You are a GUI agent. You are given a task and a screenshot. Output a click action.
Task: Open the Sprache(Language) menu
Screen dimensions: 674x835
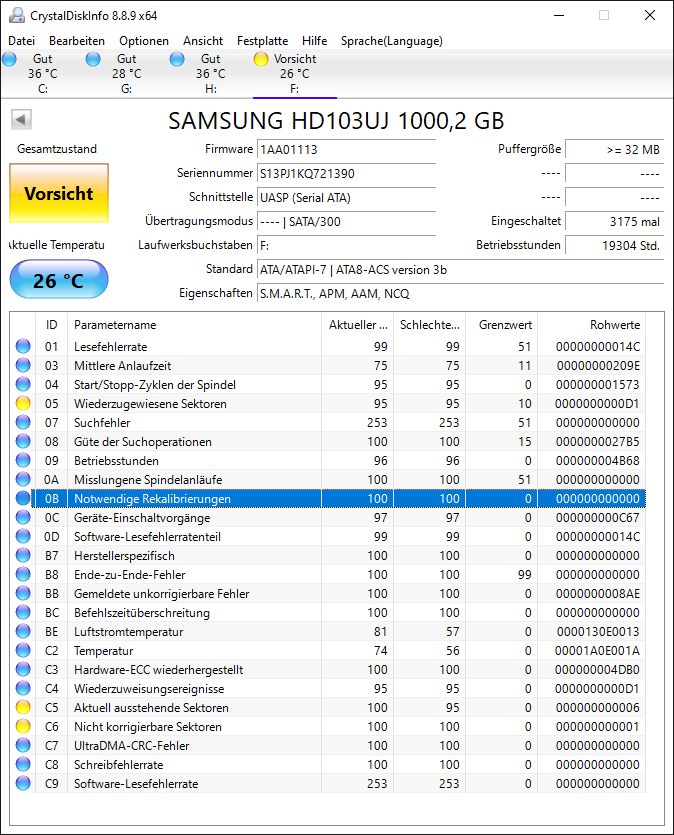coord(392,41)
